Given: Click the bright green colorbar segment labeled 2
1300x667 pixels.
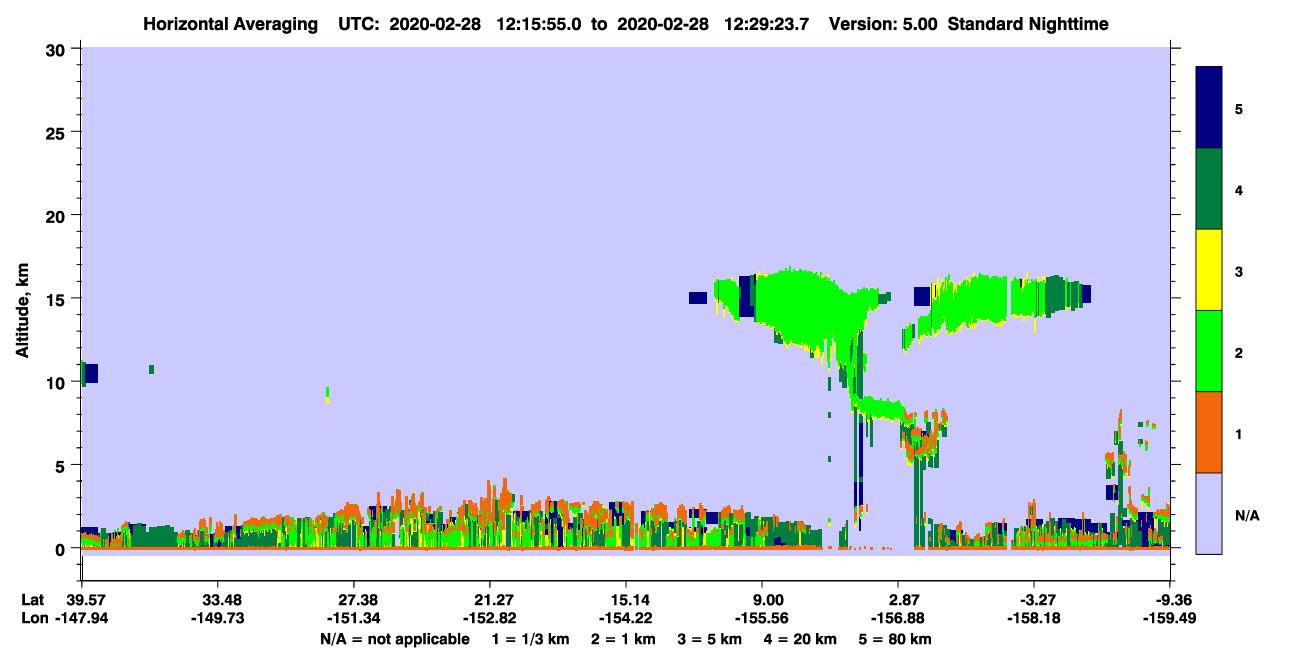Looking at the screenshot, I should point(1209,351).
